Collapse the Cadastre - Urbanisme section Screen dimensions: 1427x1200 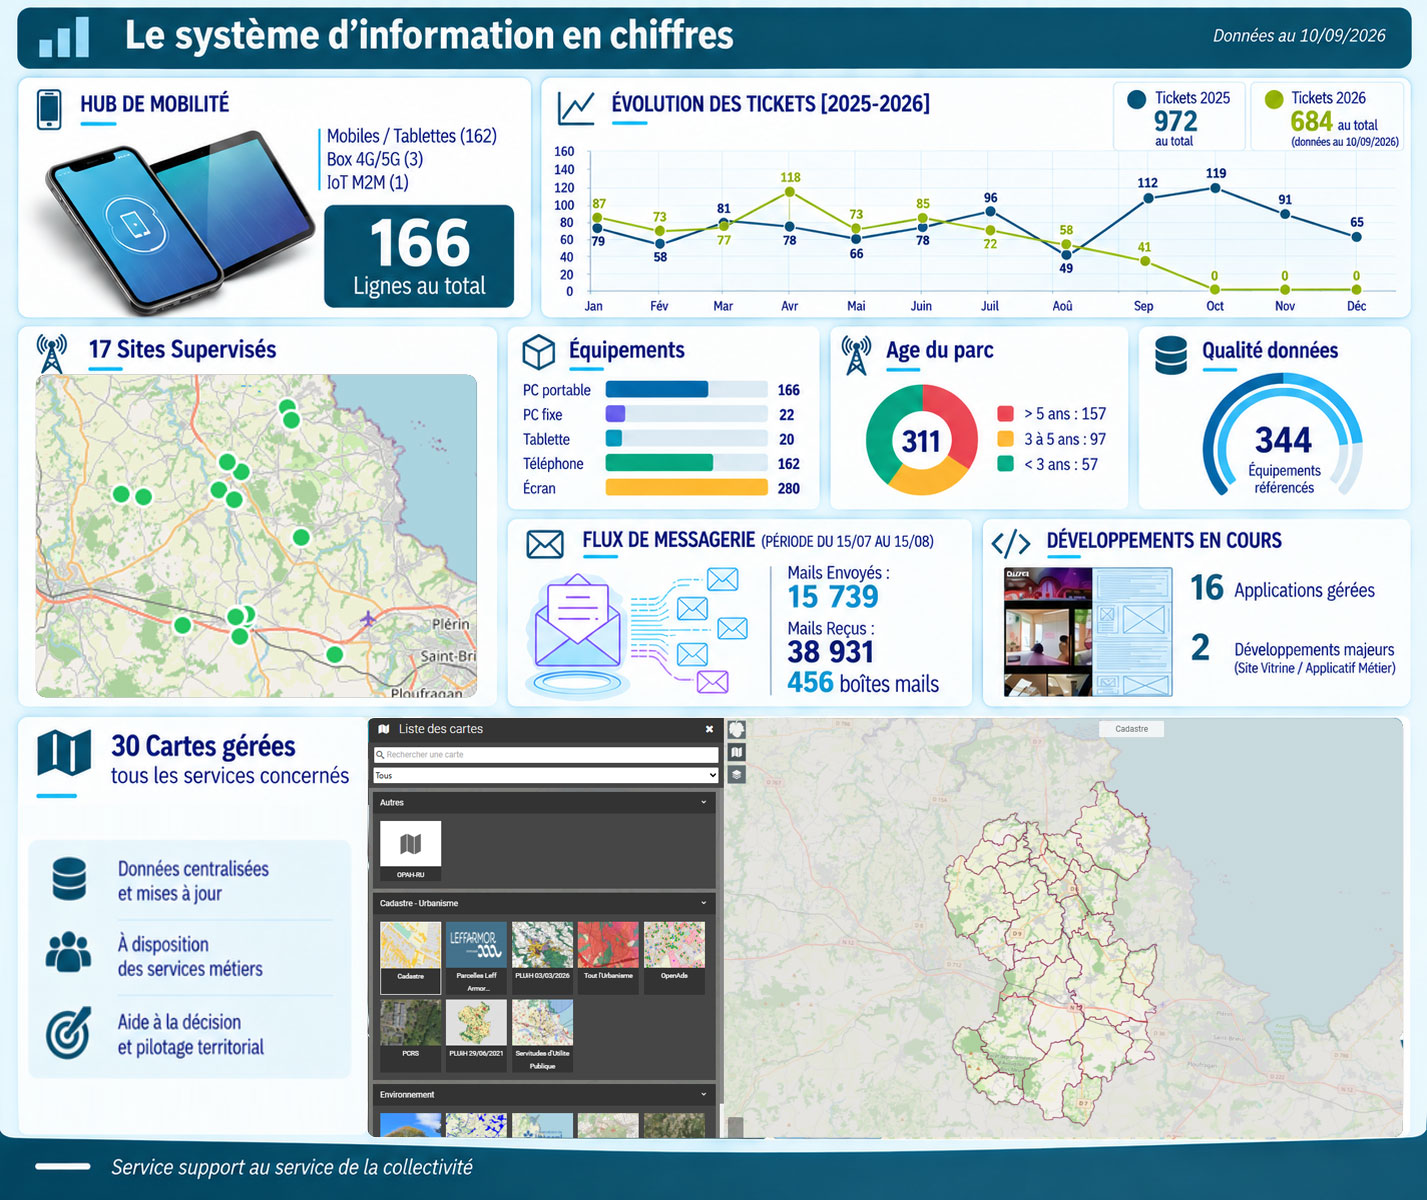click(703, 903)
